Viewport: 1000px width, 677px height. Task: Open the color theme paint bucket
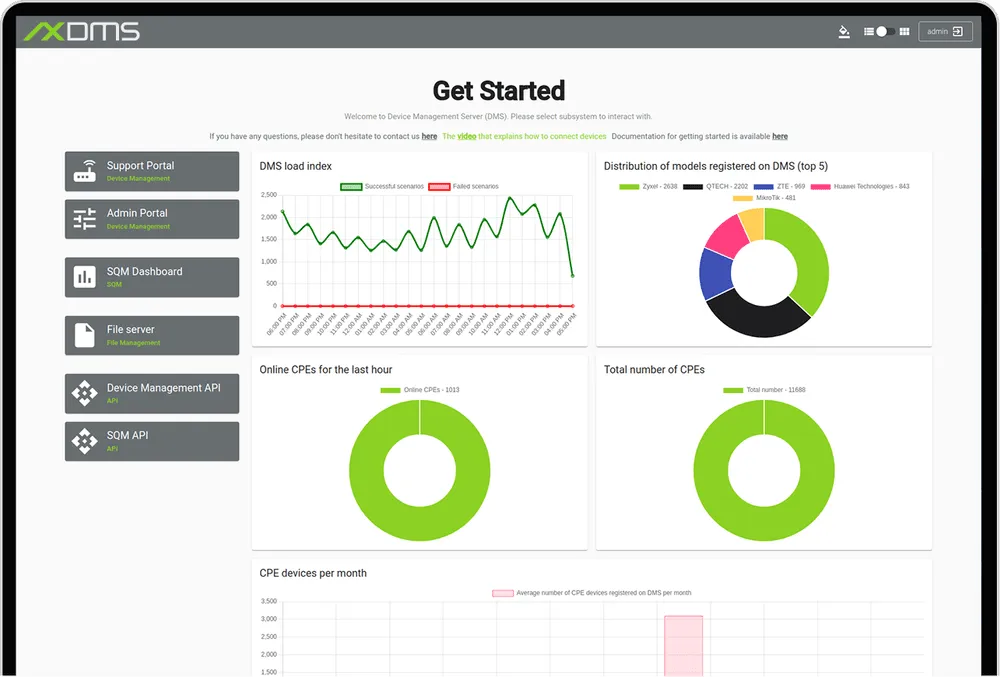click(844, 32)
